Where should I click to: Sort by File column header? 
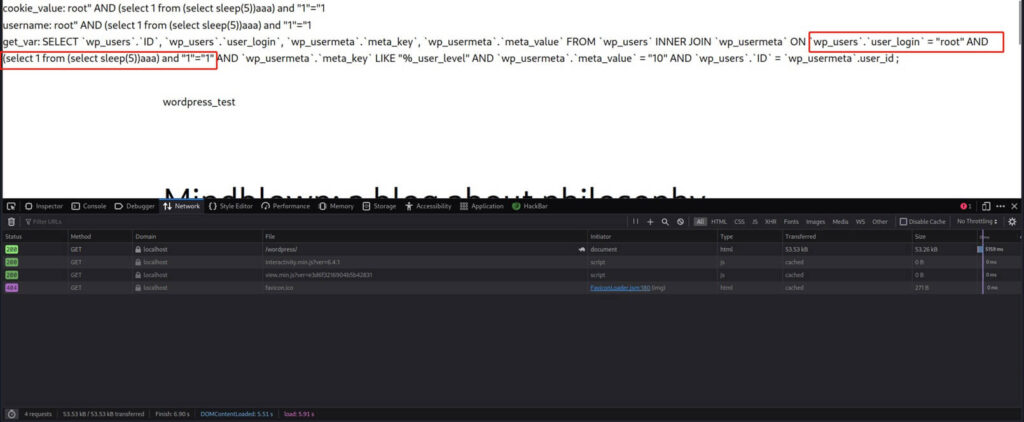coord(424,236)
